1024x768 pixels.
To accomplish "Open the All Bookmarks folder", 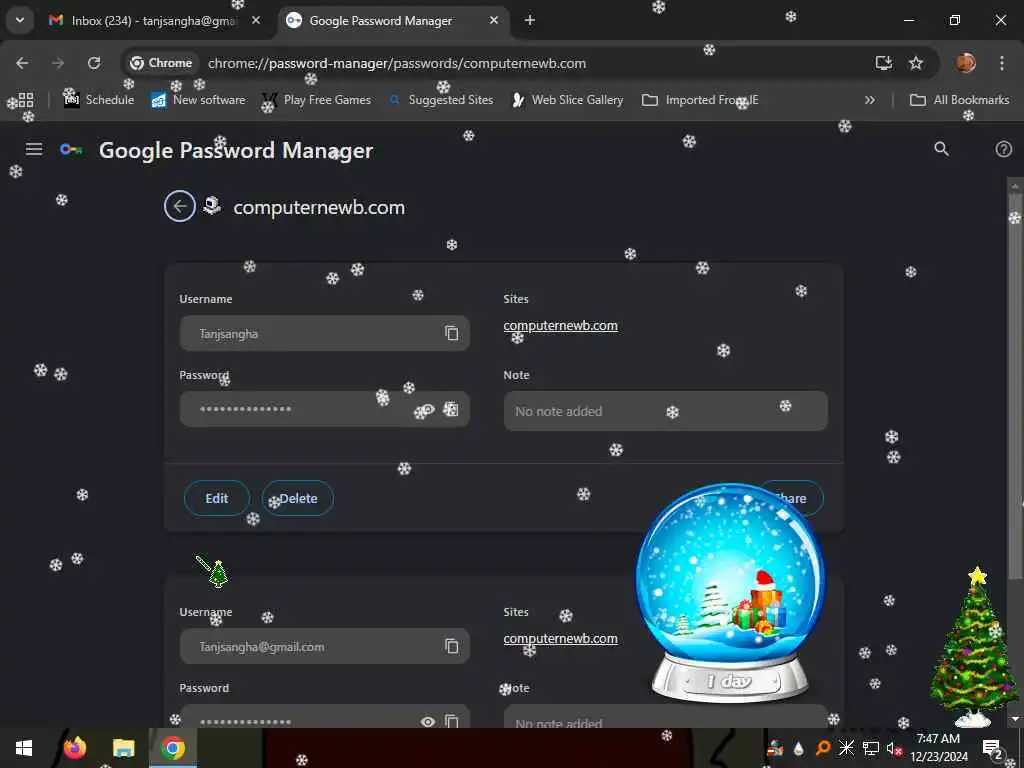I will (959, 100).
